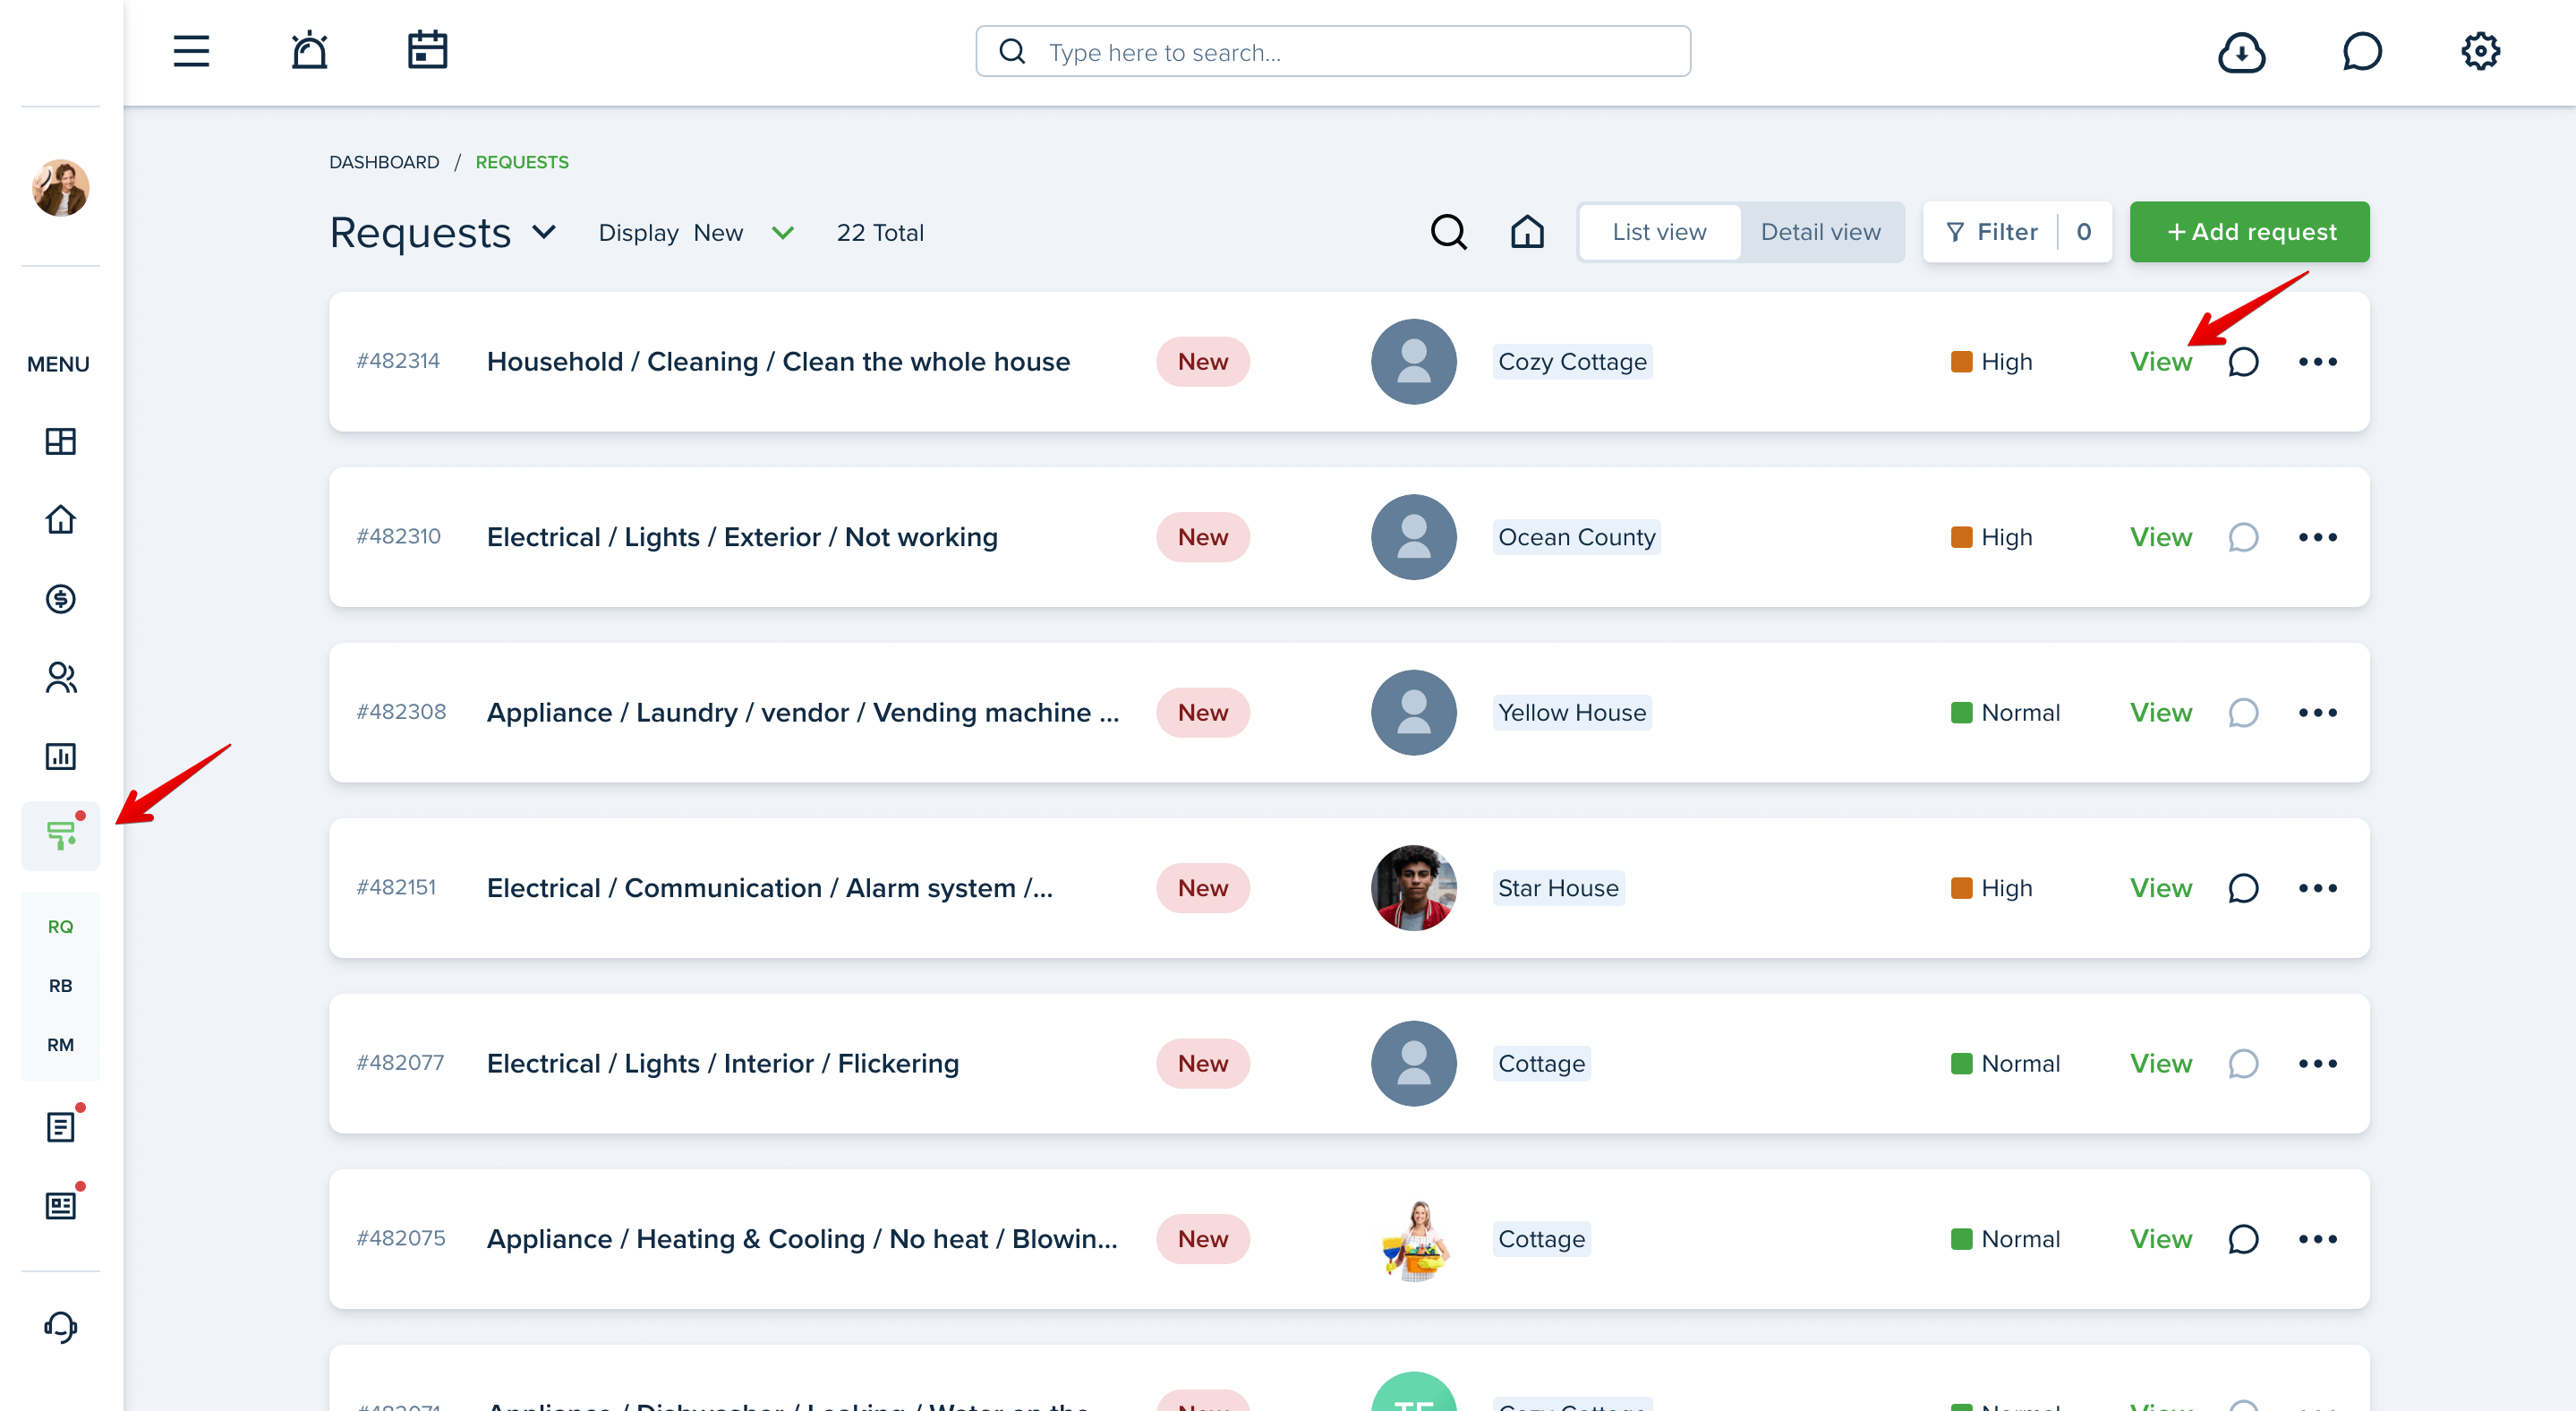Open comments for request #482075
Image resolution: width=2576 pixels, height=1411 pixels.
pyautogui.click(x=2242, y=1239)
